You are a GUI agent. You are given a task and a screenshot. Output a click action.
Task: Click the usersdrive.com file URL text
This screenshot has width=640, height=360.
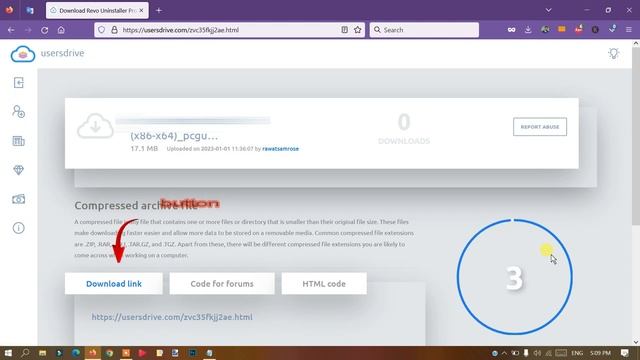click(x=172, y=317)
